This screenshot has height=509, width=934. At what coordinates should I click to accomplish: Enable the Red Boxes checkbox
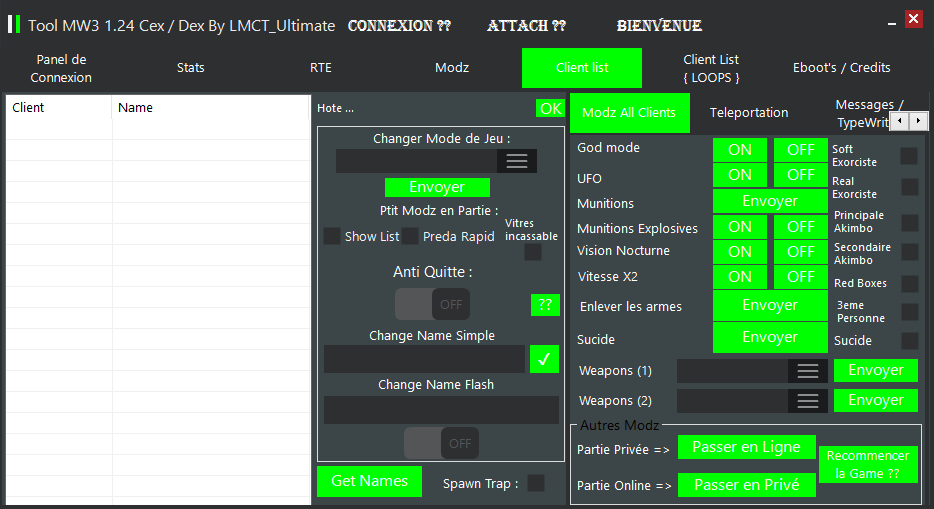[x=909, y=283]
